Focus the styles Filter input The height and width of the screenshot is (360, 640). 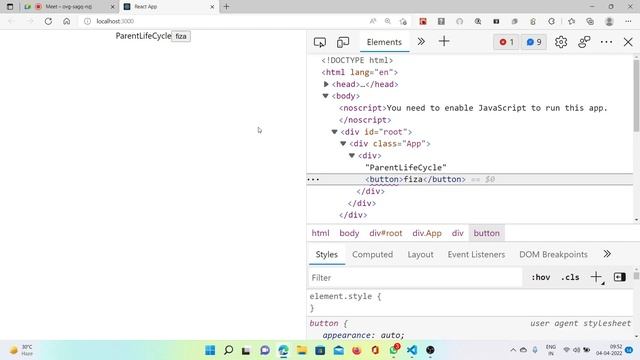415,278
